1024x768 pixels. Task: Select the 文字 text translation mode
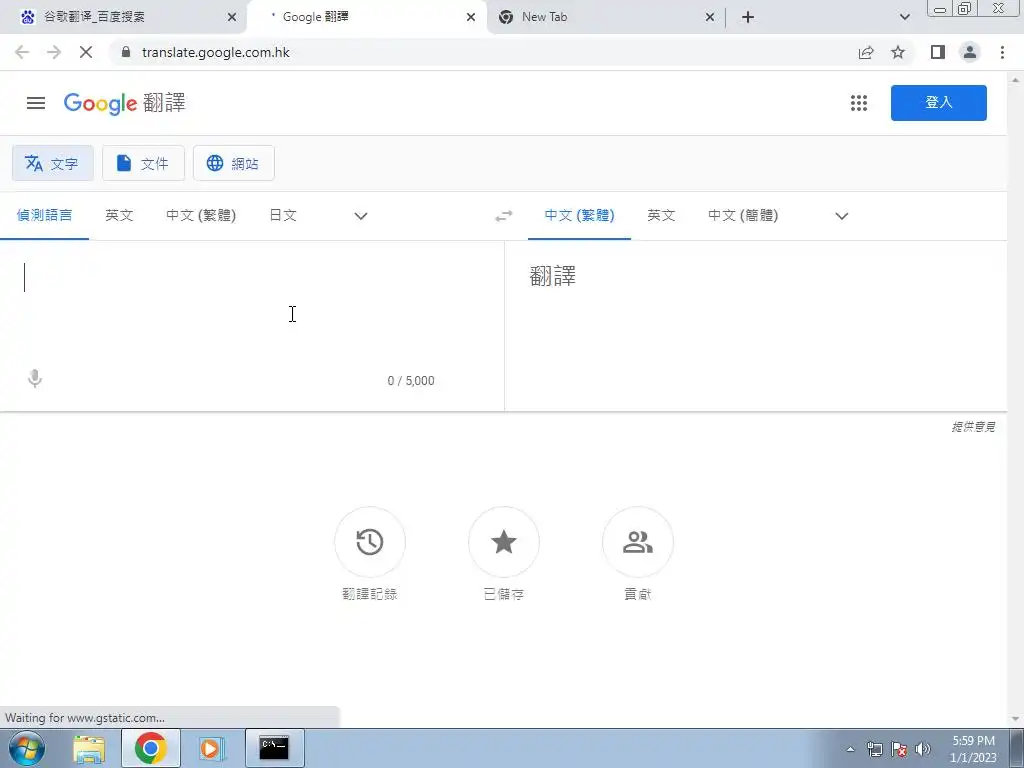[x=53, y=163]
